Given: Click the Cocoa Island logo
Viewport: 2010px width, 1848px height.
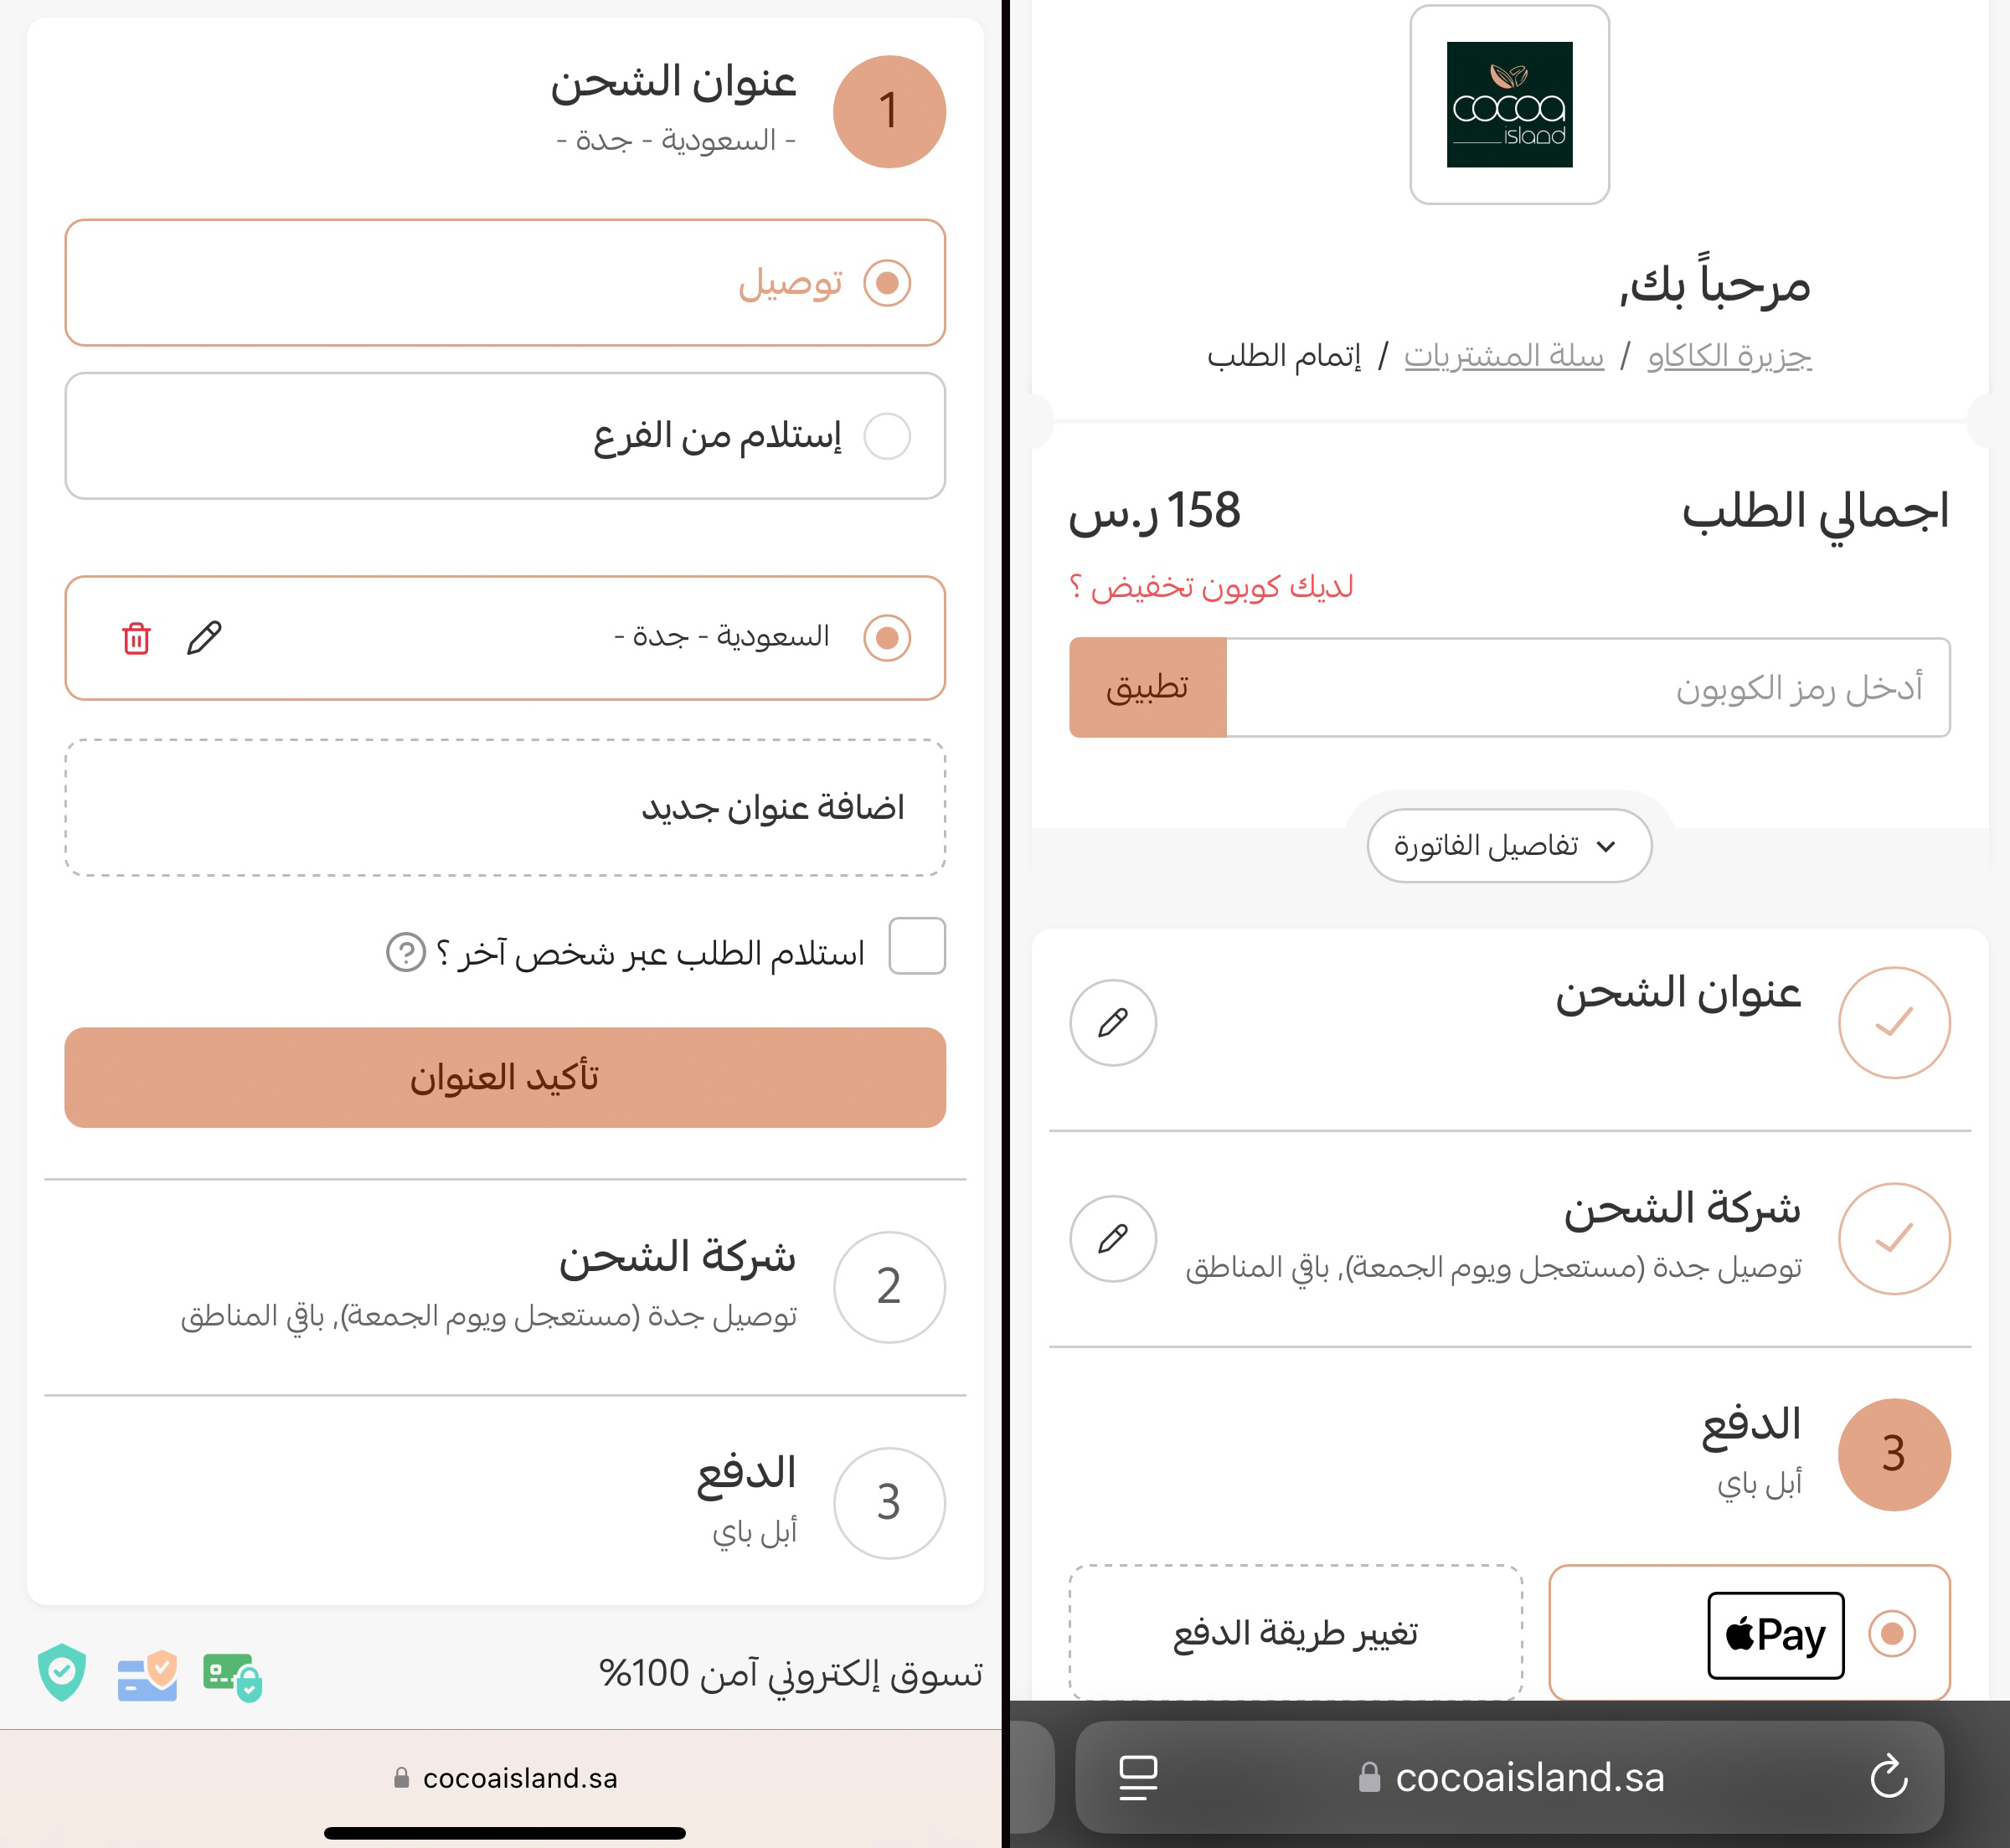Looking at the screenshot, I should [x=1508, y=105].
